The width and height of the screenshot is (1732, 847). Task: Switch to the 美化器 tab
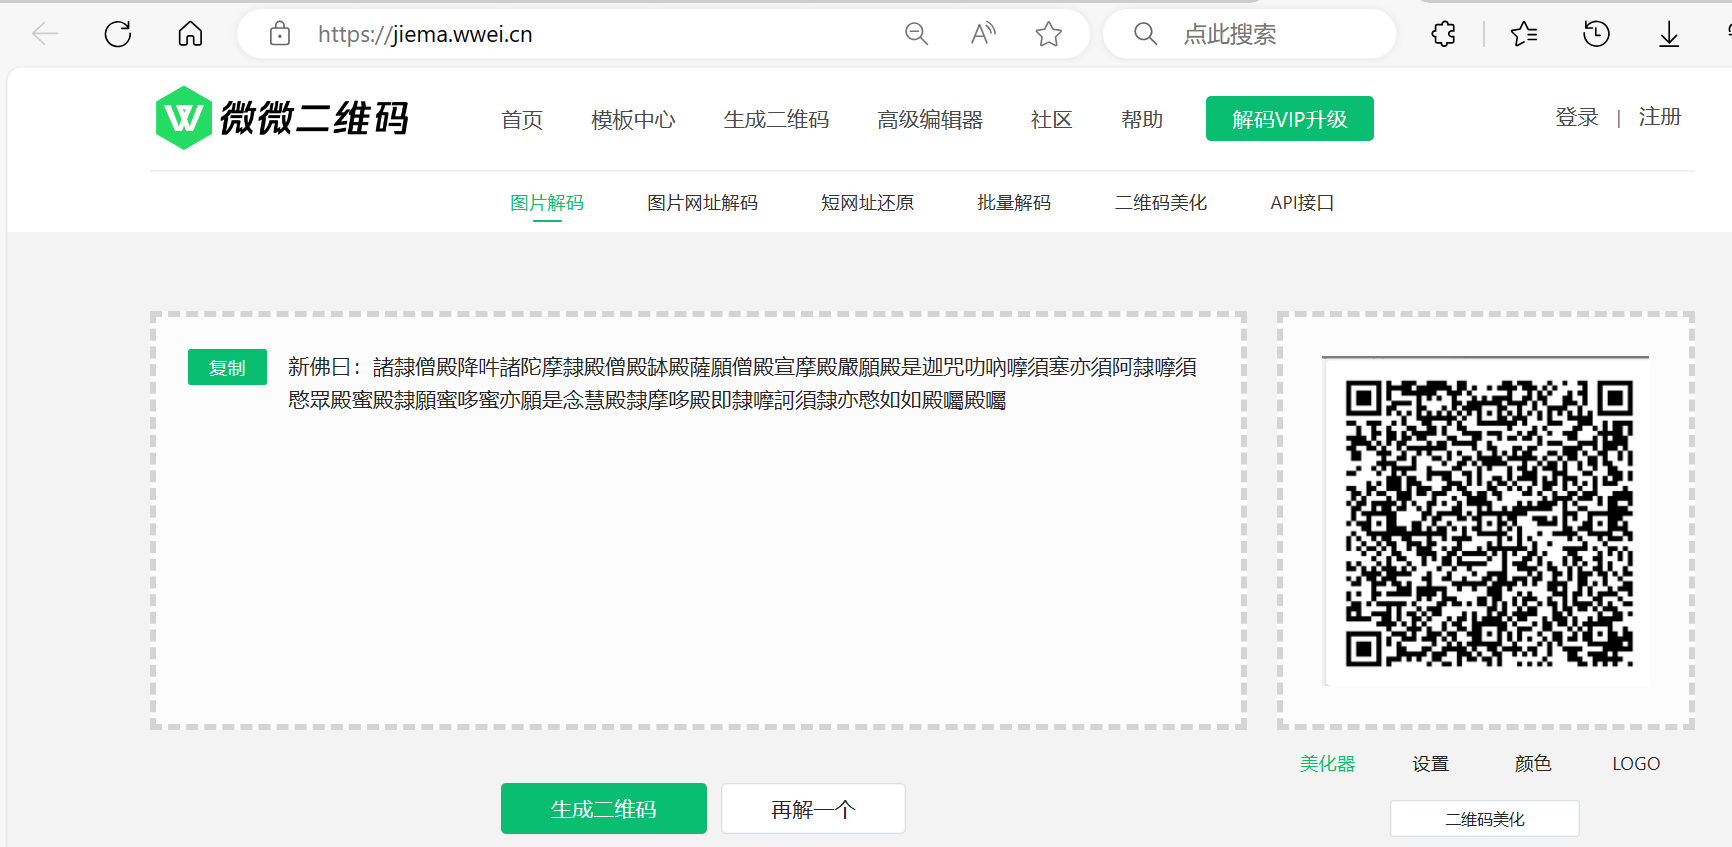coord(1327,764)
